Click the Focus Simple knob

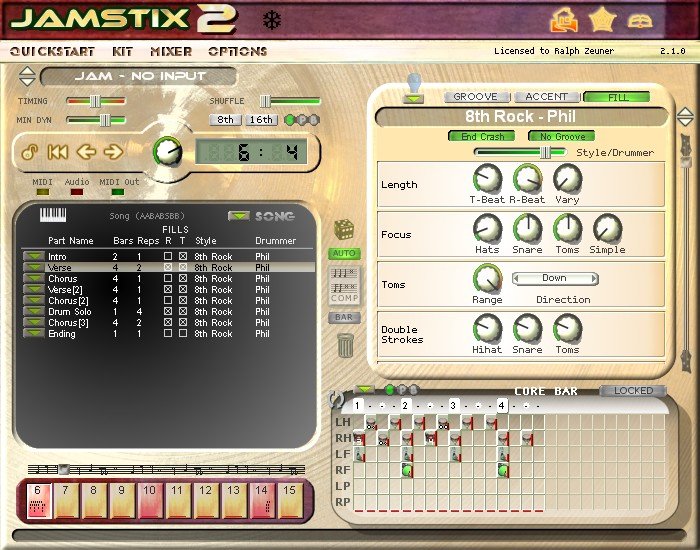click(x=607, y=229)
